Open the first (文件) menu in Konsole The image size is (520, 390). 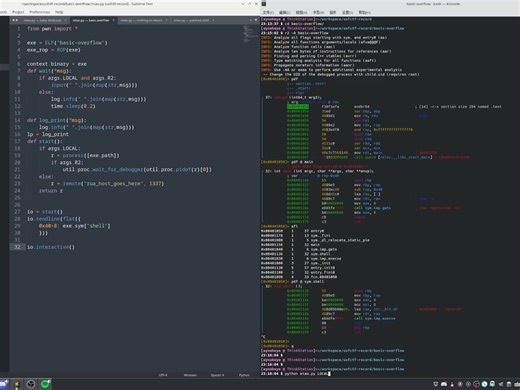(268, 12)
